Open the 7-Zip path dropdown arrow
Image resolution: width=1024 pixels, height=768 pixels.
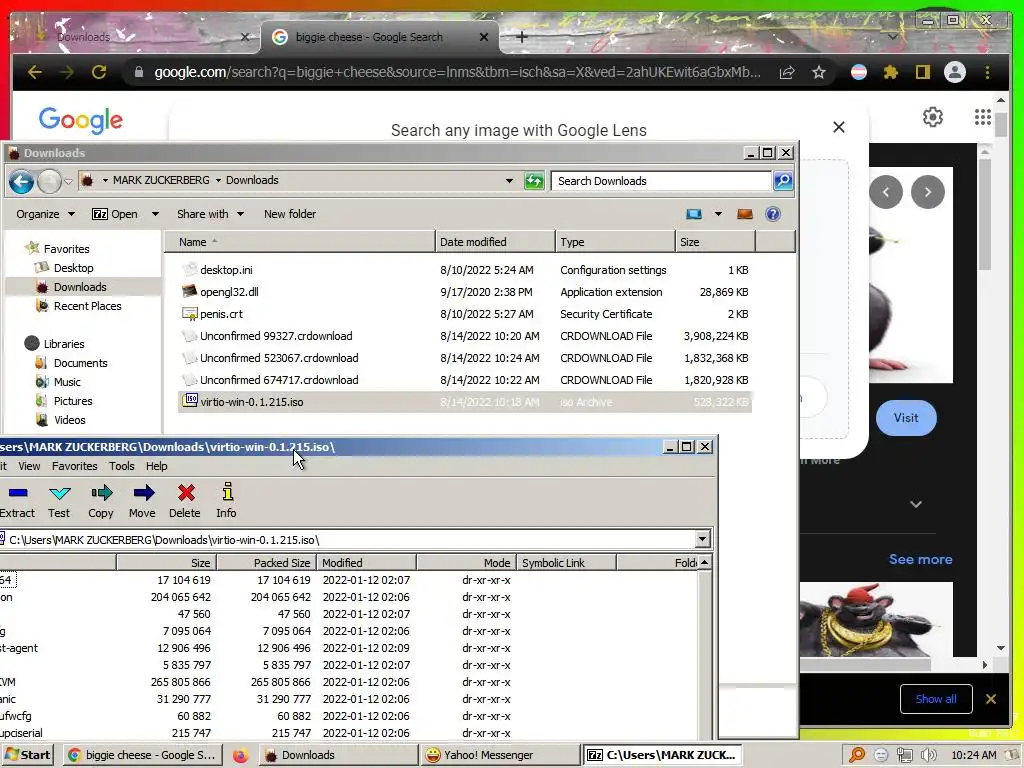pos(703,539)
